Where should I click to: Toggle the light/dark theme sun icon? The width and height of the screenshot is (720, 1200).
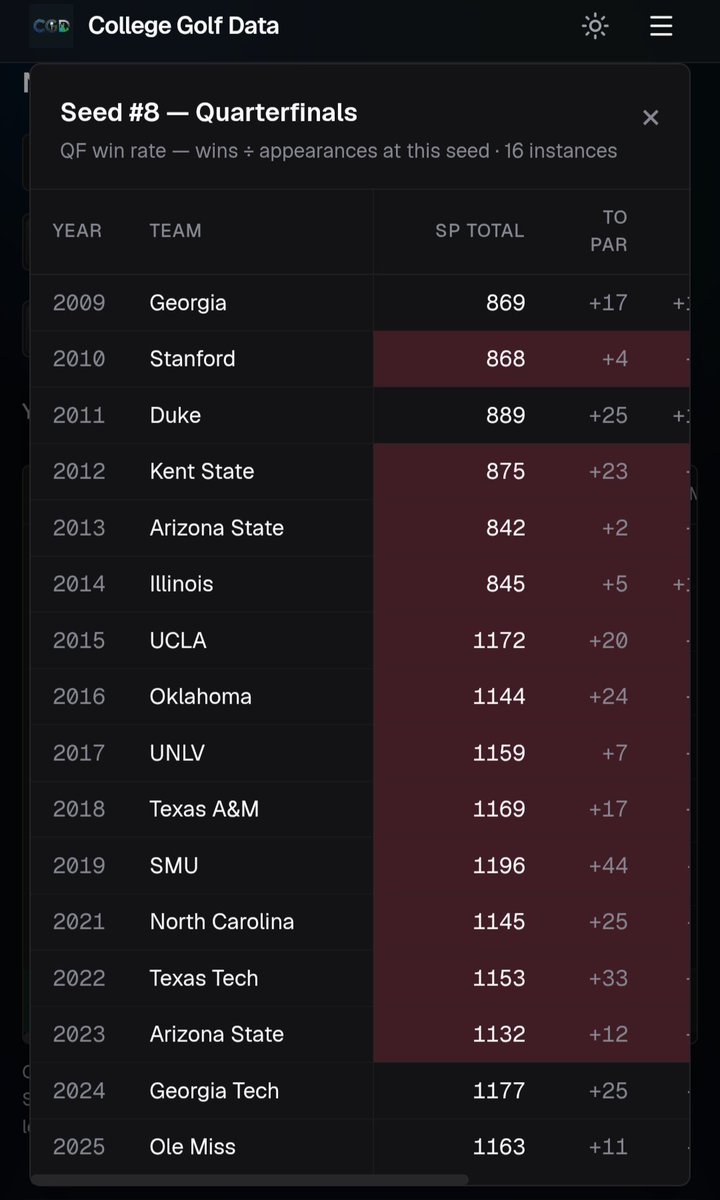pyautogui.click(x=595, y=26)
